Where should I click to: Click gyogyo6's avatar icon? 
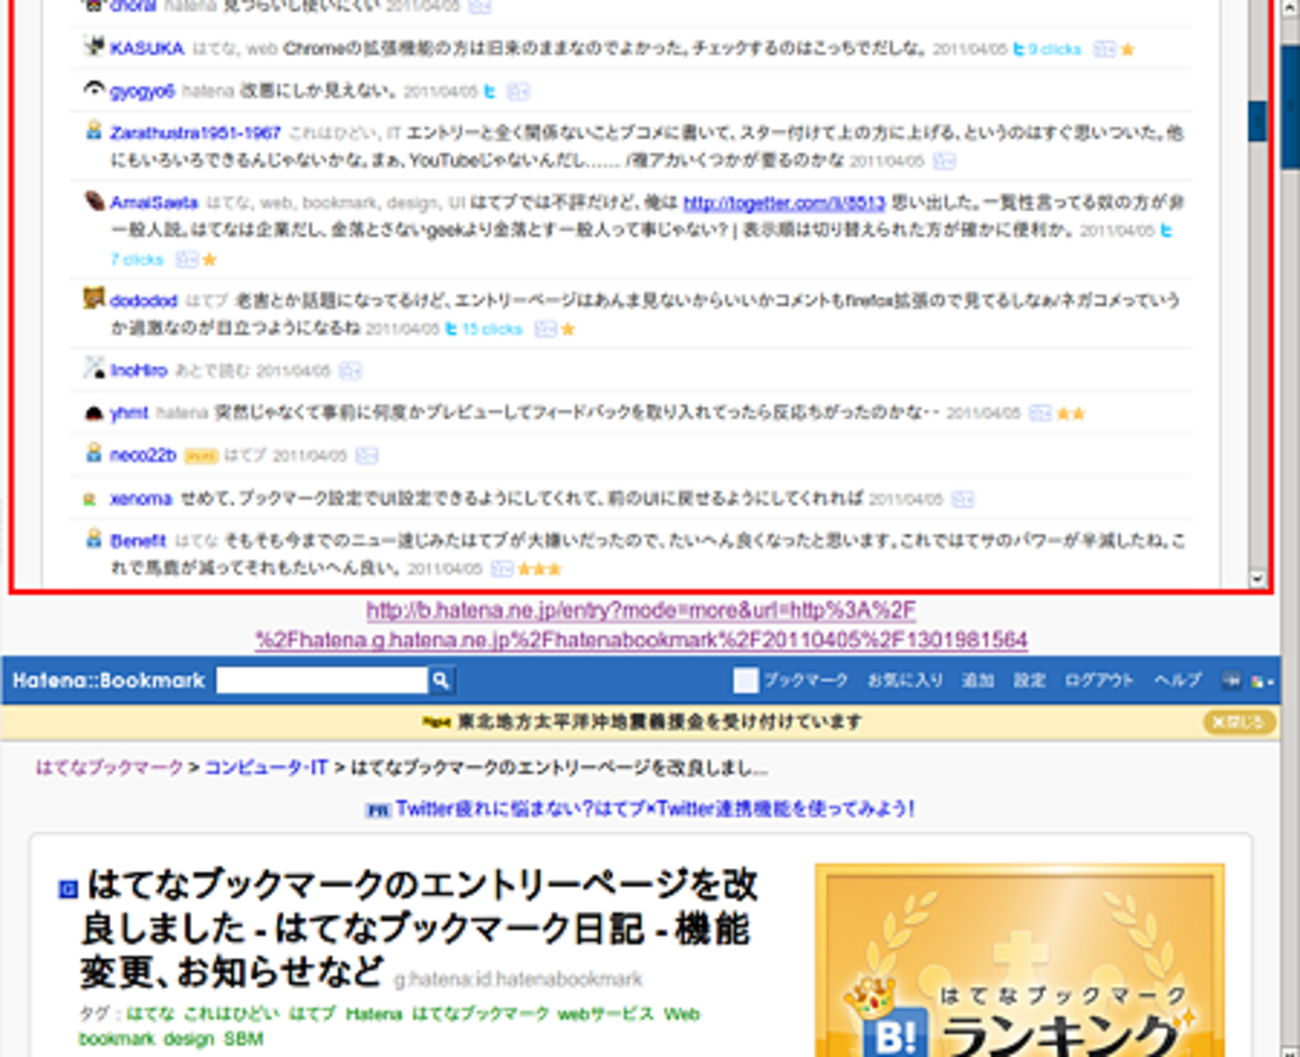94,89
